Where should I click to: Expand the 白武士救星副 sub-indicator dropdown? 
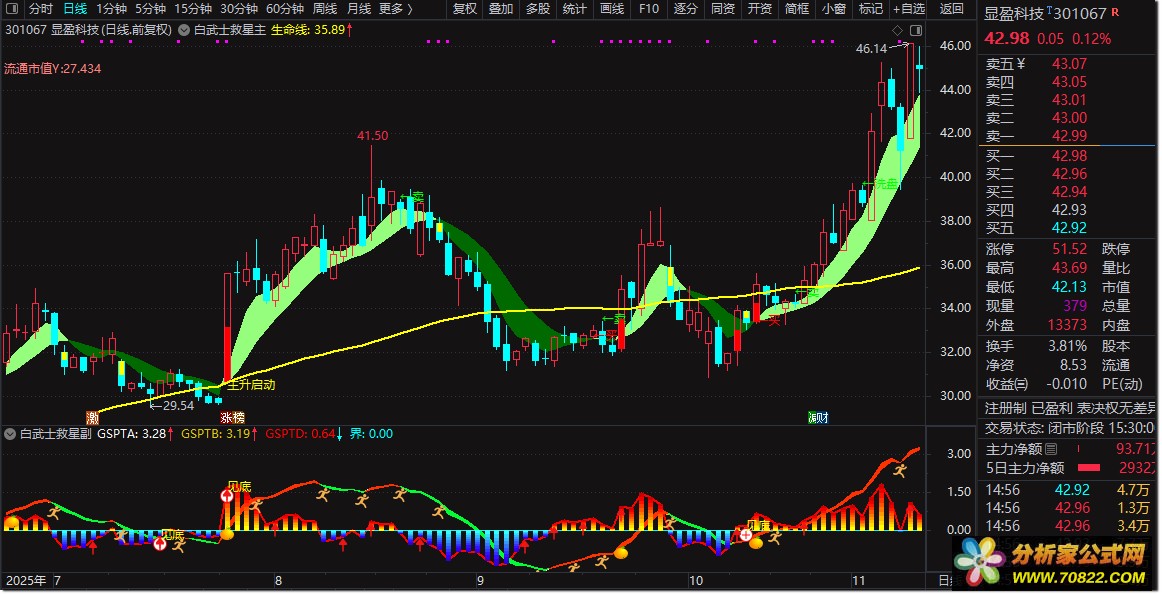(10, 434)
